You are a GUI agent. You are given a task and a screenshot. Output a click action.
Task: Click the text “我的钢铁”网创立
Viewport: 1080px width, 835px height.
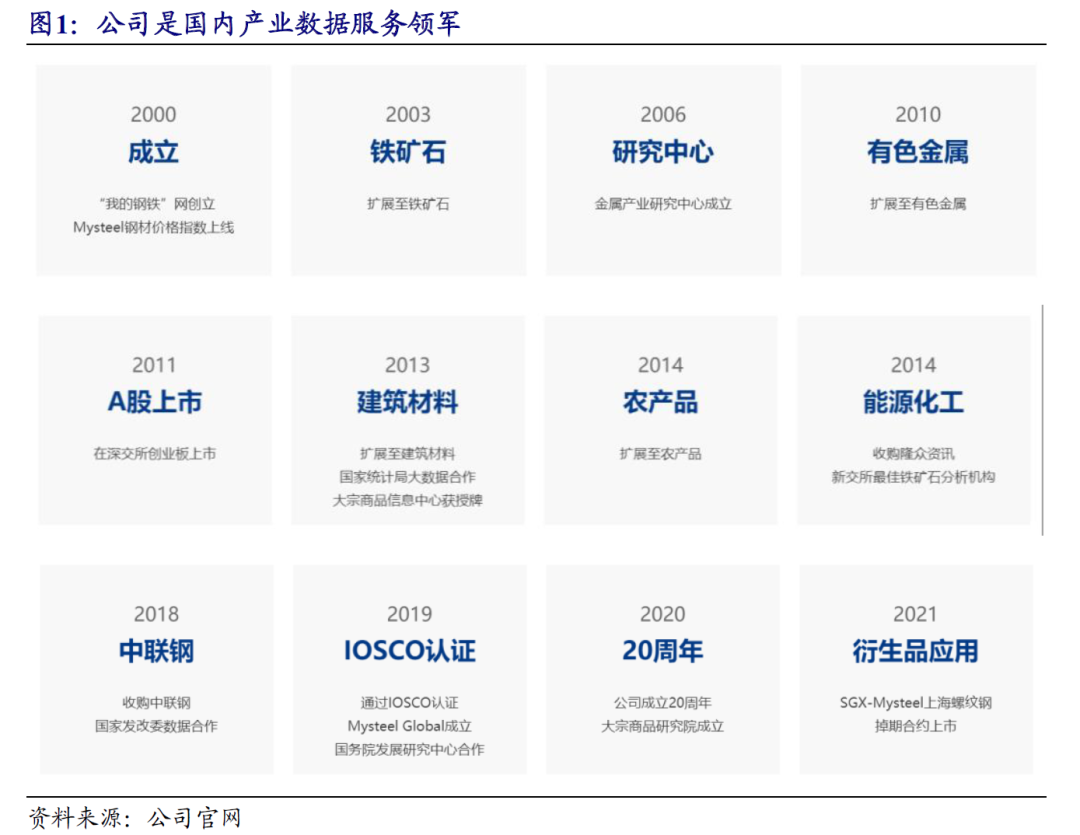(156, 204)
